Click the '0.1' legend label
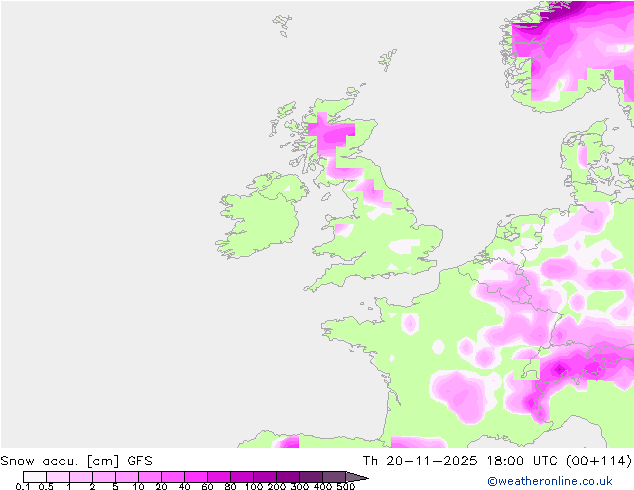Viewport: 634px width, 490px height. (x=23, y=486)
